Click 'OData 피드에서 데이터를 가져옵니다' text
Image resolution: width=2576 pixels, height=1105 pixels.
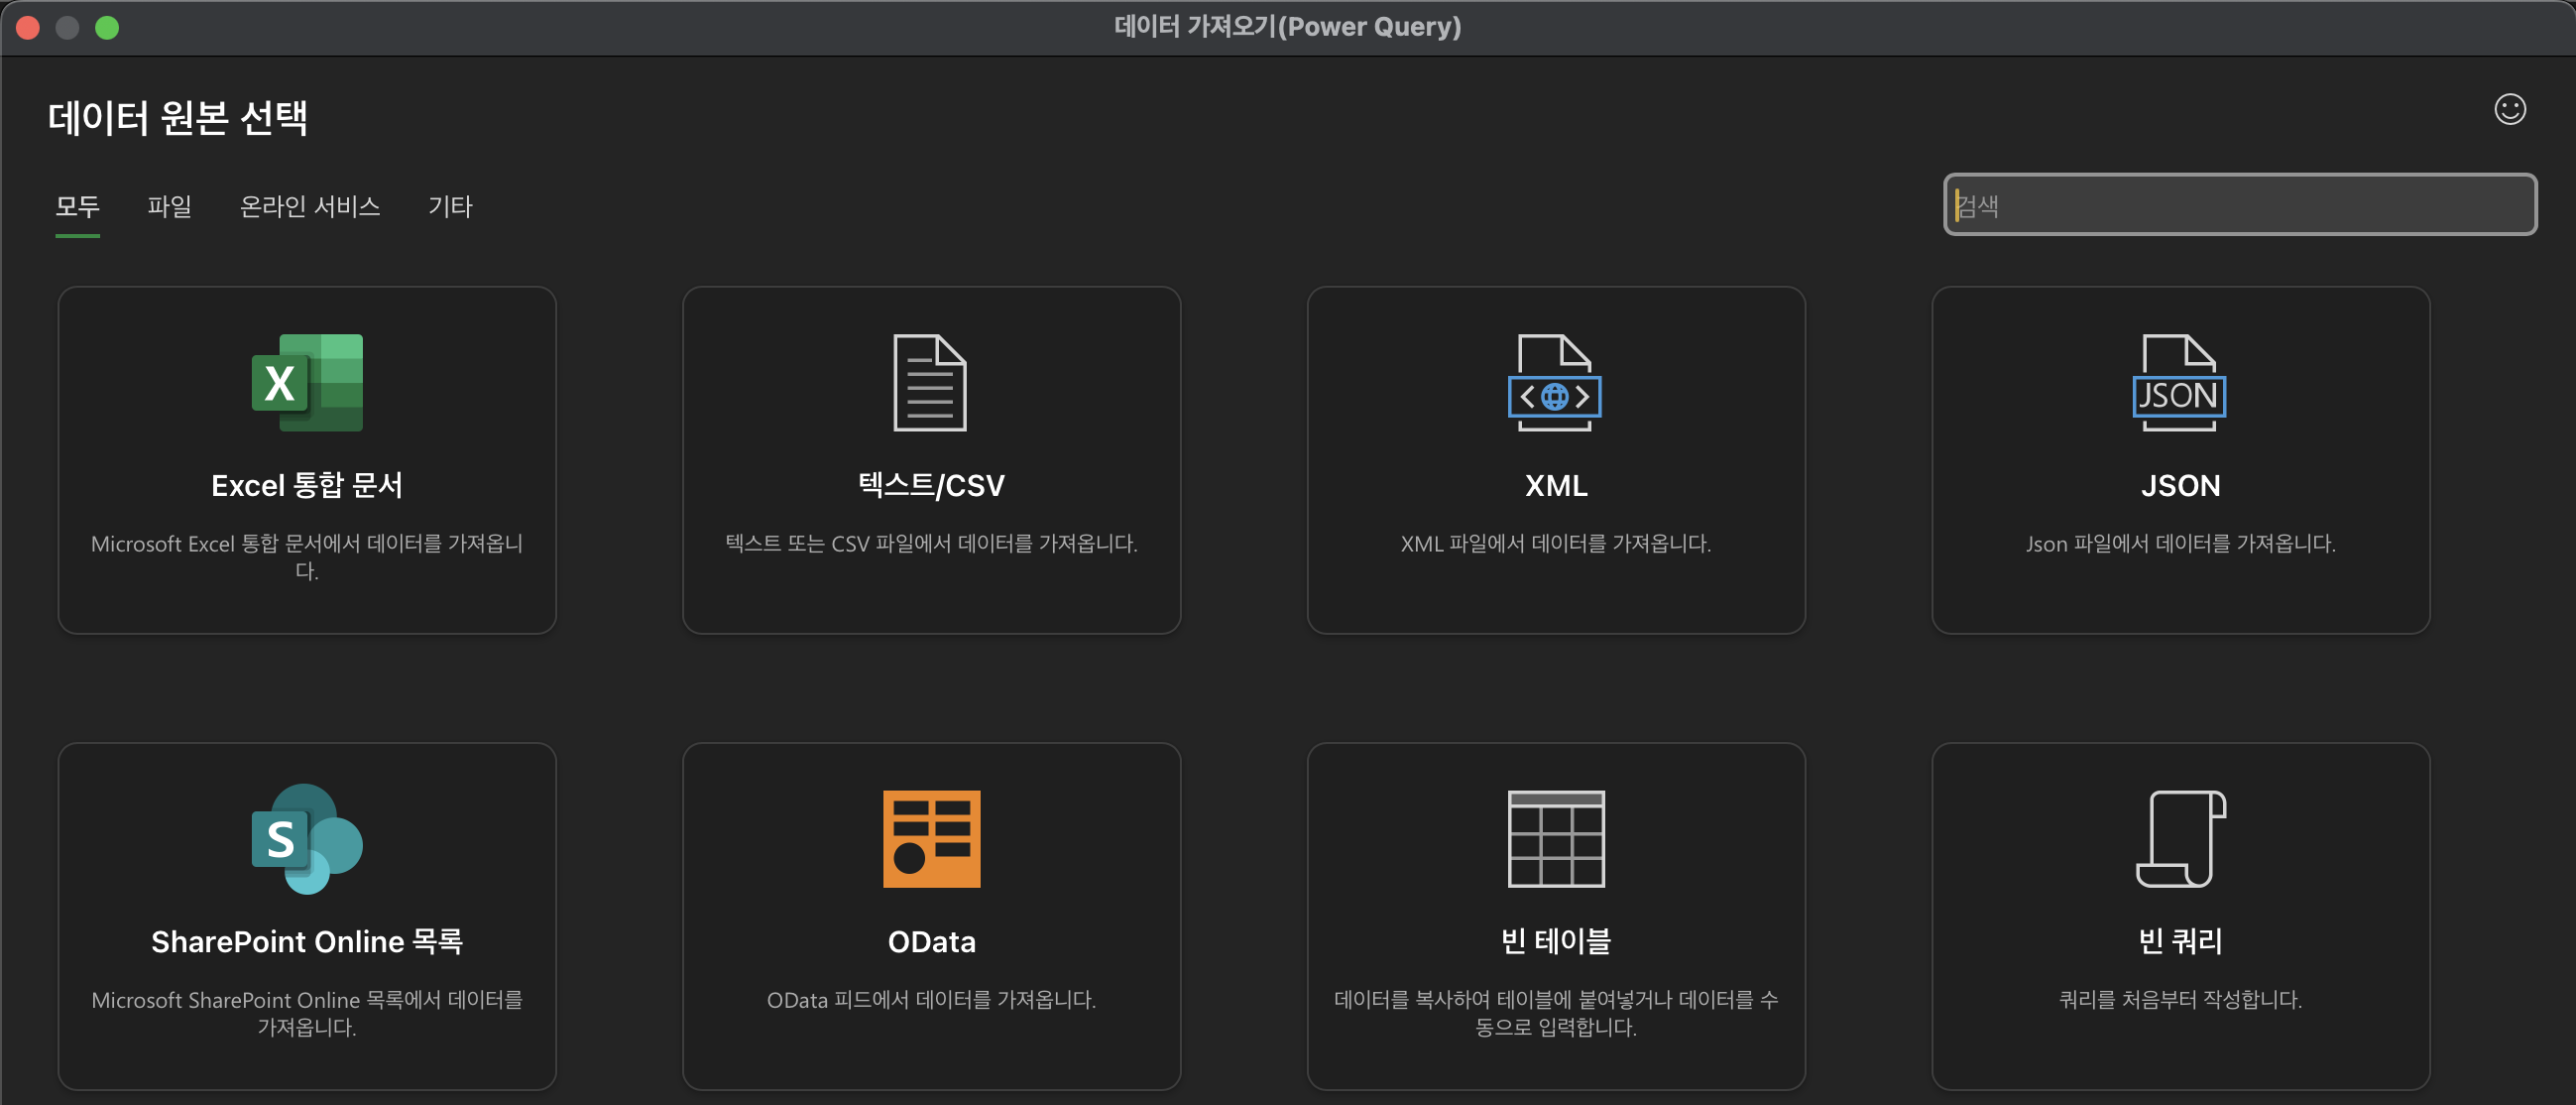pyautogui.click(x=931, y=999)
